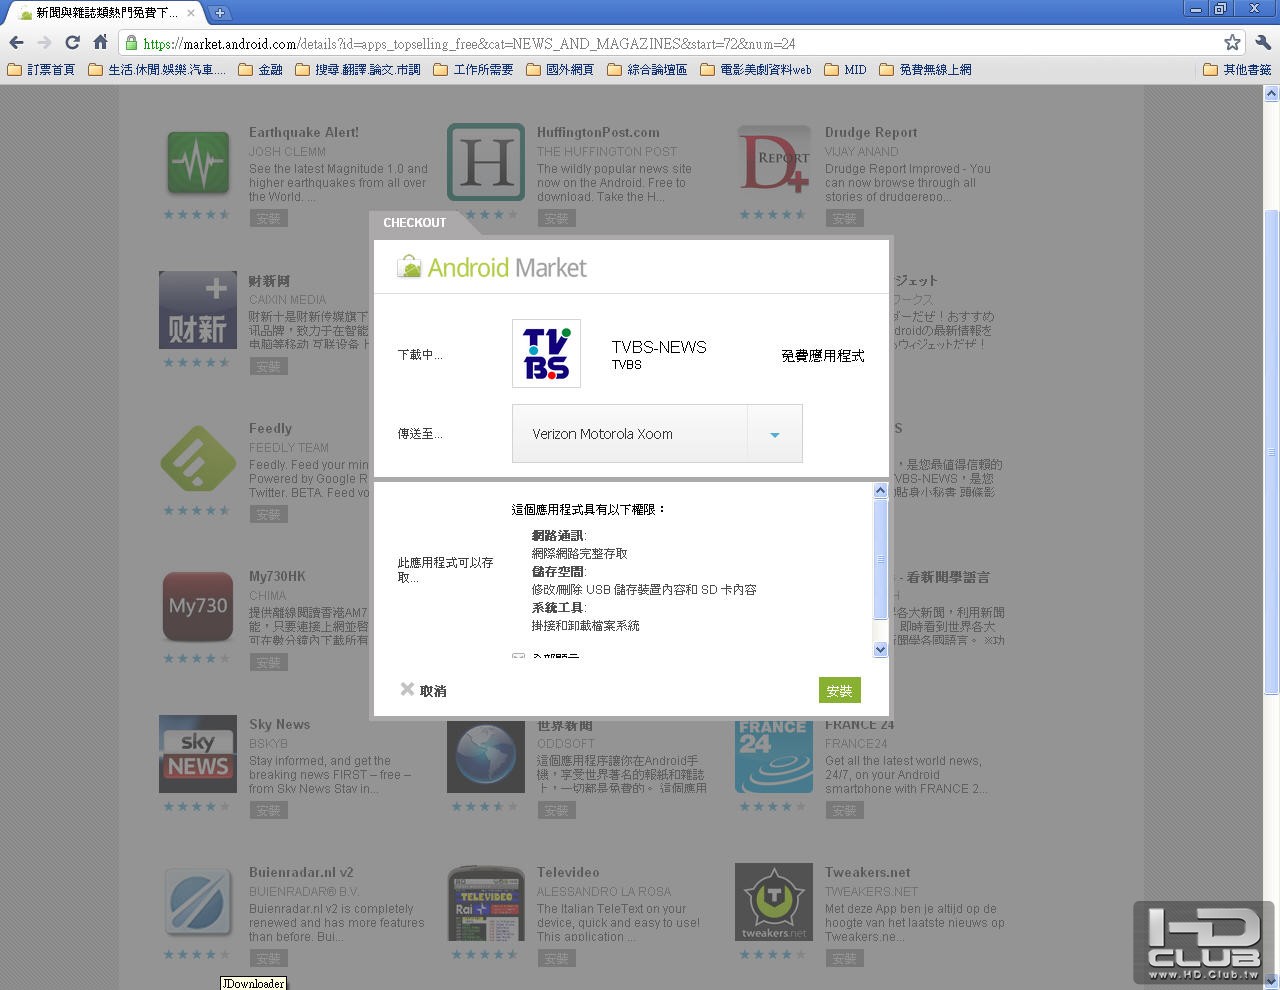Image resolution: width=1280 pixels, height=990 pixels.
Task: Open the Tweakers.net app icon
Action: click(x=774, y=902)
